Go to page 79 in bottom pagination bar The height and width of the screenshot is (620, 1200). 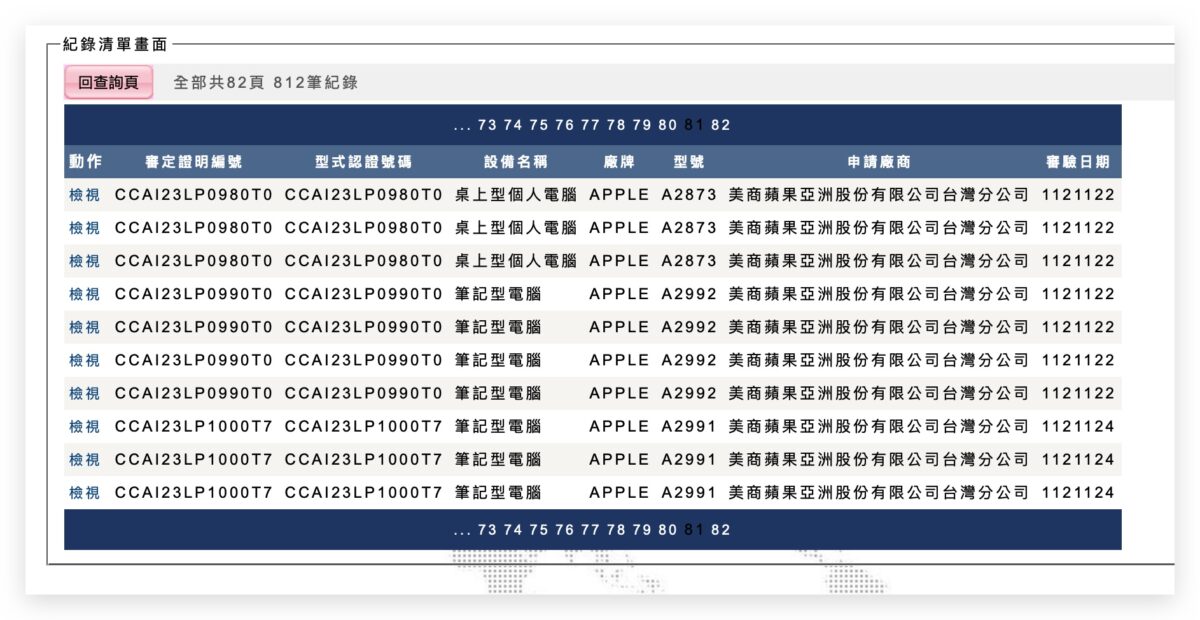(642, 530)
